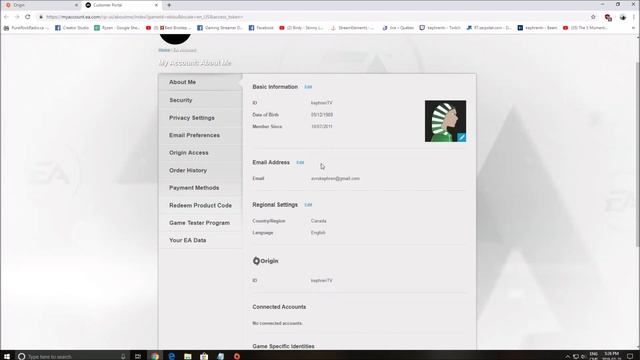Click the Windows Start button
640x360 pixels.
click(x=7, y=356)
